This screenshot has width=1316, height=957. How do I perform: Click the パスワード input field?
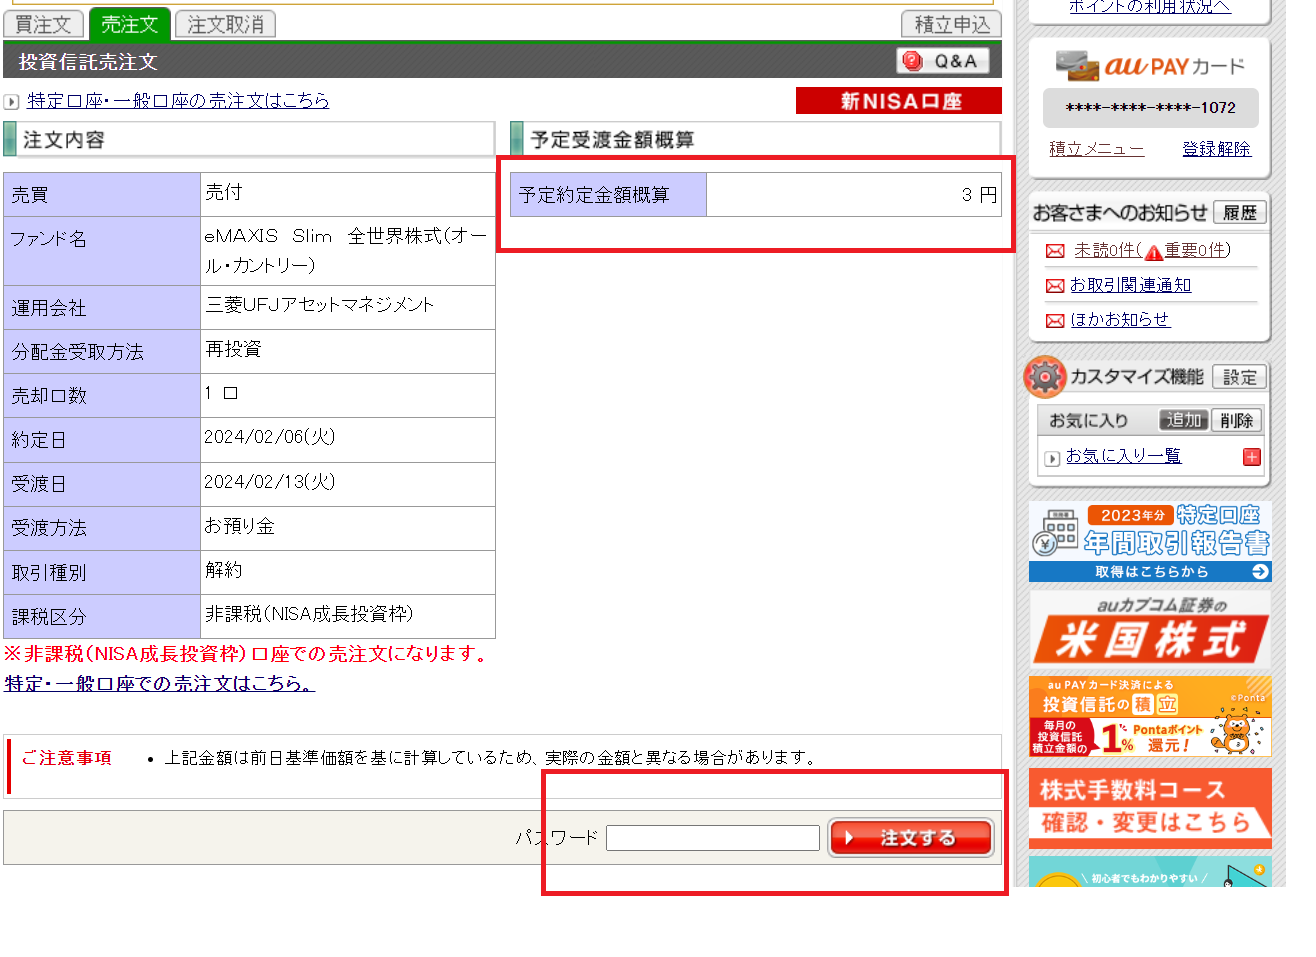(x=712, y=838)
